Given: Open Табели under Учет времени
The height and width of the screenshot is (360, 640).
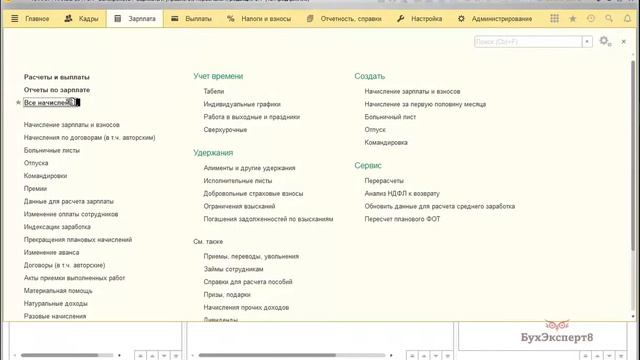Looking at the screenshot, I should [x=213, y=91].
